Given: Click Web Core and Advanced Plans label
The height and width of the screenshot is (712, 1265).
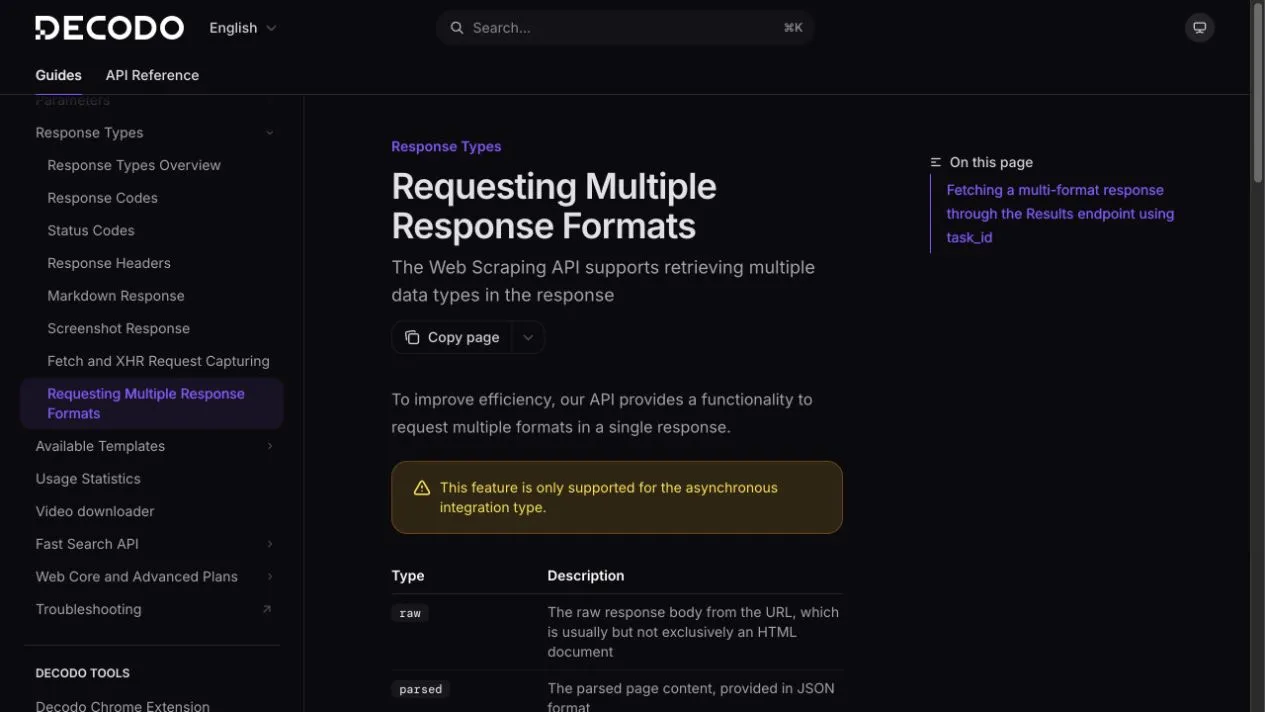Looking at the screenshot, I should point(137,577).
